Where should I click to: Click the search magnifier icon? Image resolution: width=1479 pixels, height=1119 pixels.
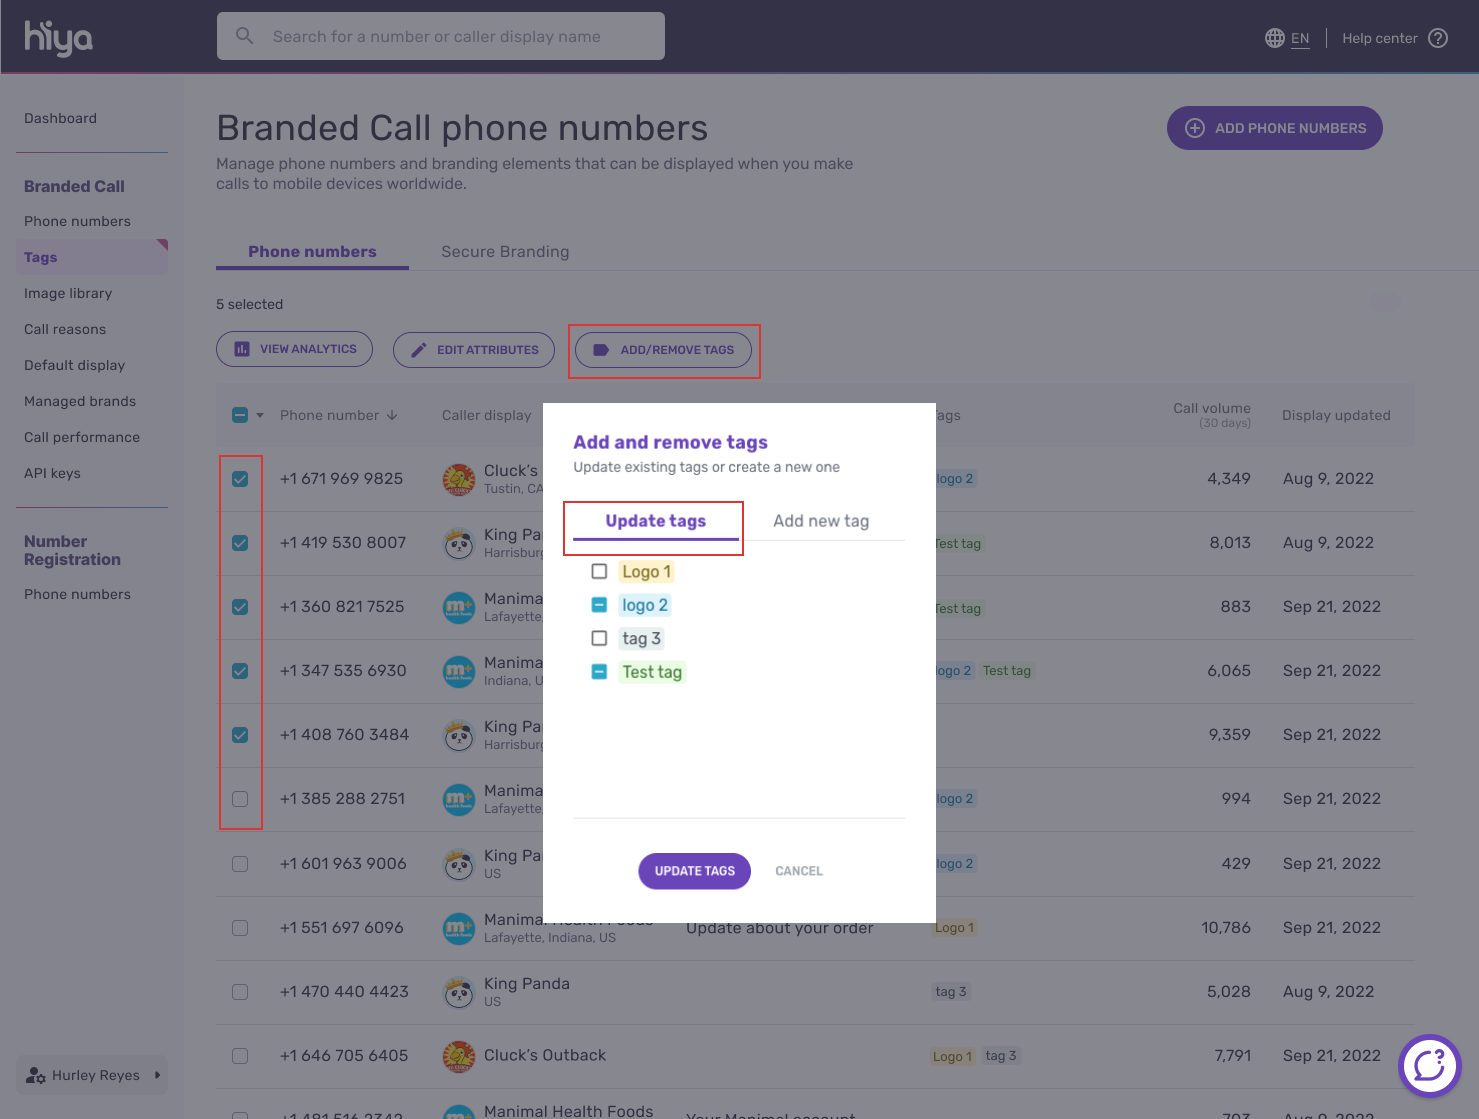244,36
